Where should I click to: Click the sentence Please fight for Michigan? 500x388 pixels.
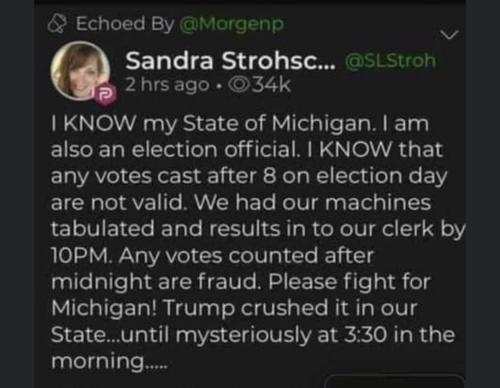coord(241,295)
